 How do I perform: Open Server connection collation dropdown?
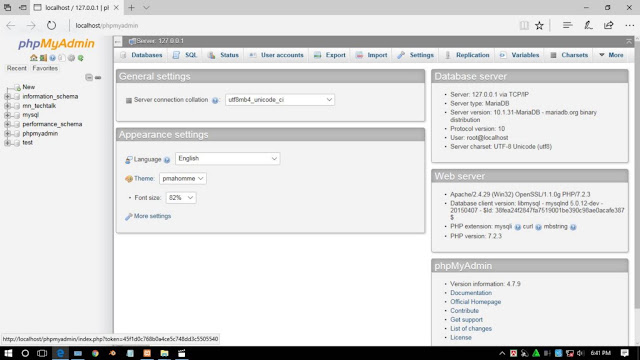[x=280, y=100]
